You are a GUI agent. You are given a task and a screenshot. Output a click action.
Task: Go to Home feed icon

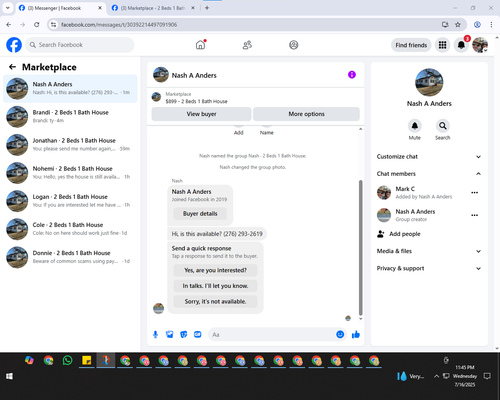[200, 45]
